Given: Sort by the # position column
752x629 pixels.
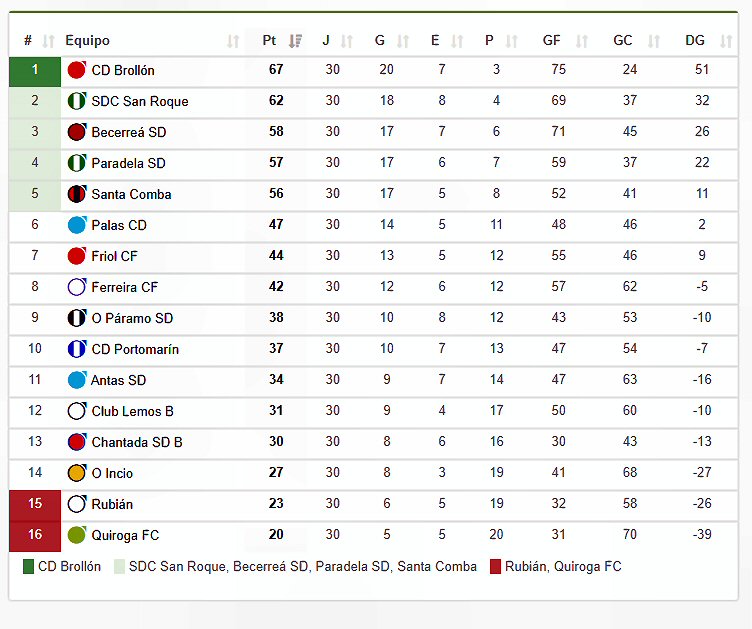Looking at the screenshot, I should [x=50, y=41].
